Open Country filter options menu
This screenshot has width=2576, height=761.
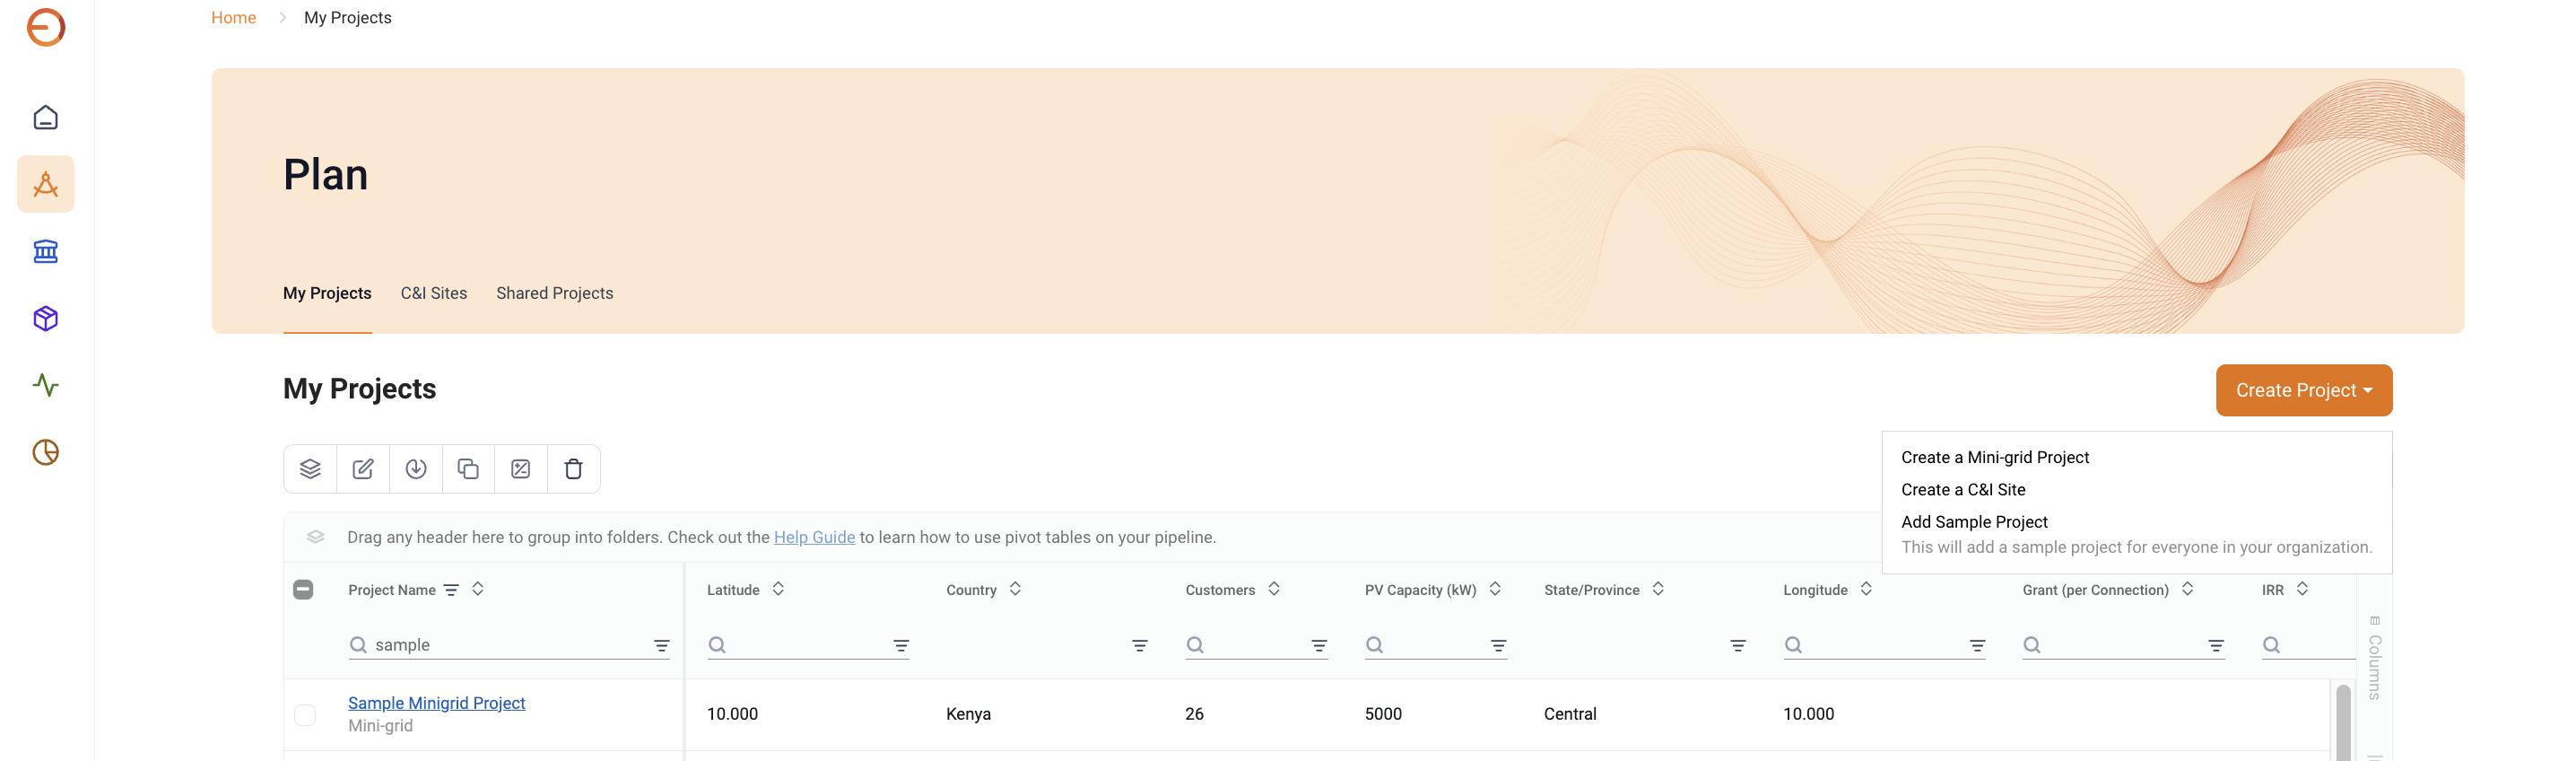1140,646
